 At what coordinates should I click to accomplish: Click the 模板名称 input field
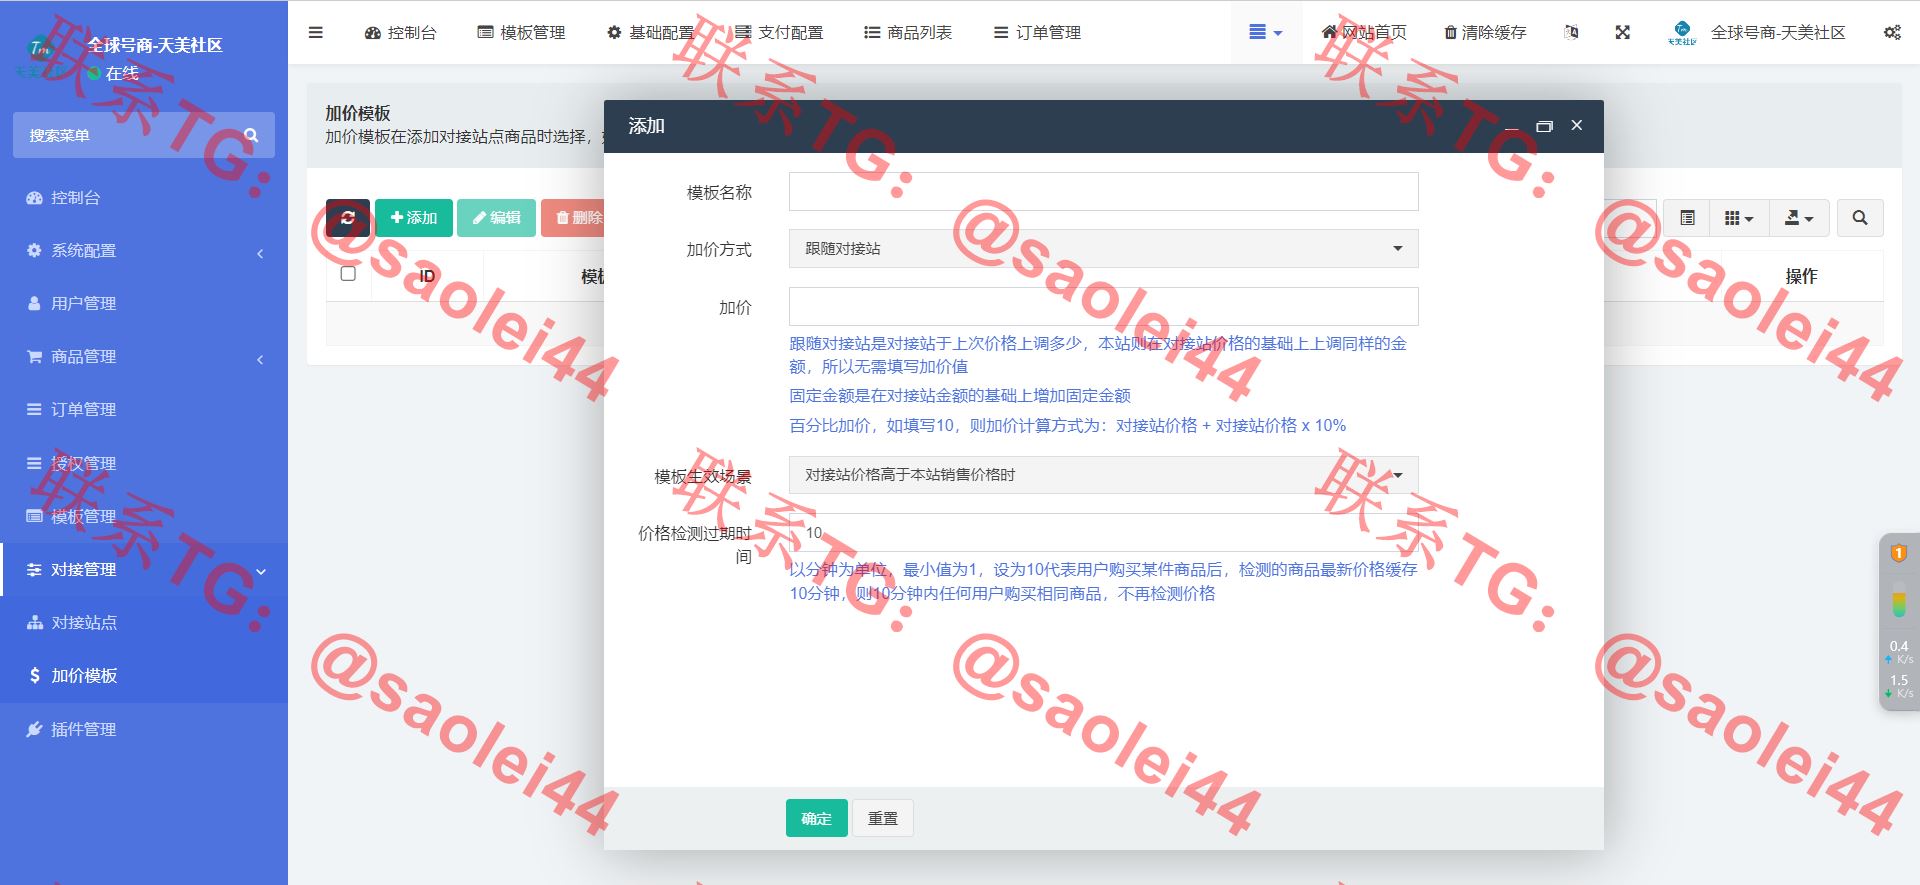[x=1103, y=192]
